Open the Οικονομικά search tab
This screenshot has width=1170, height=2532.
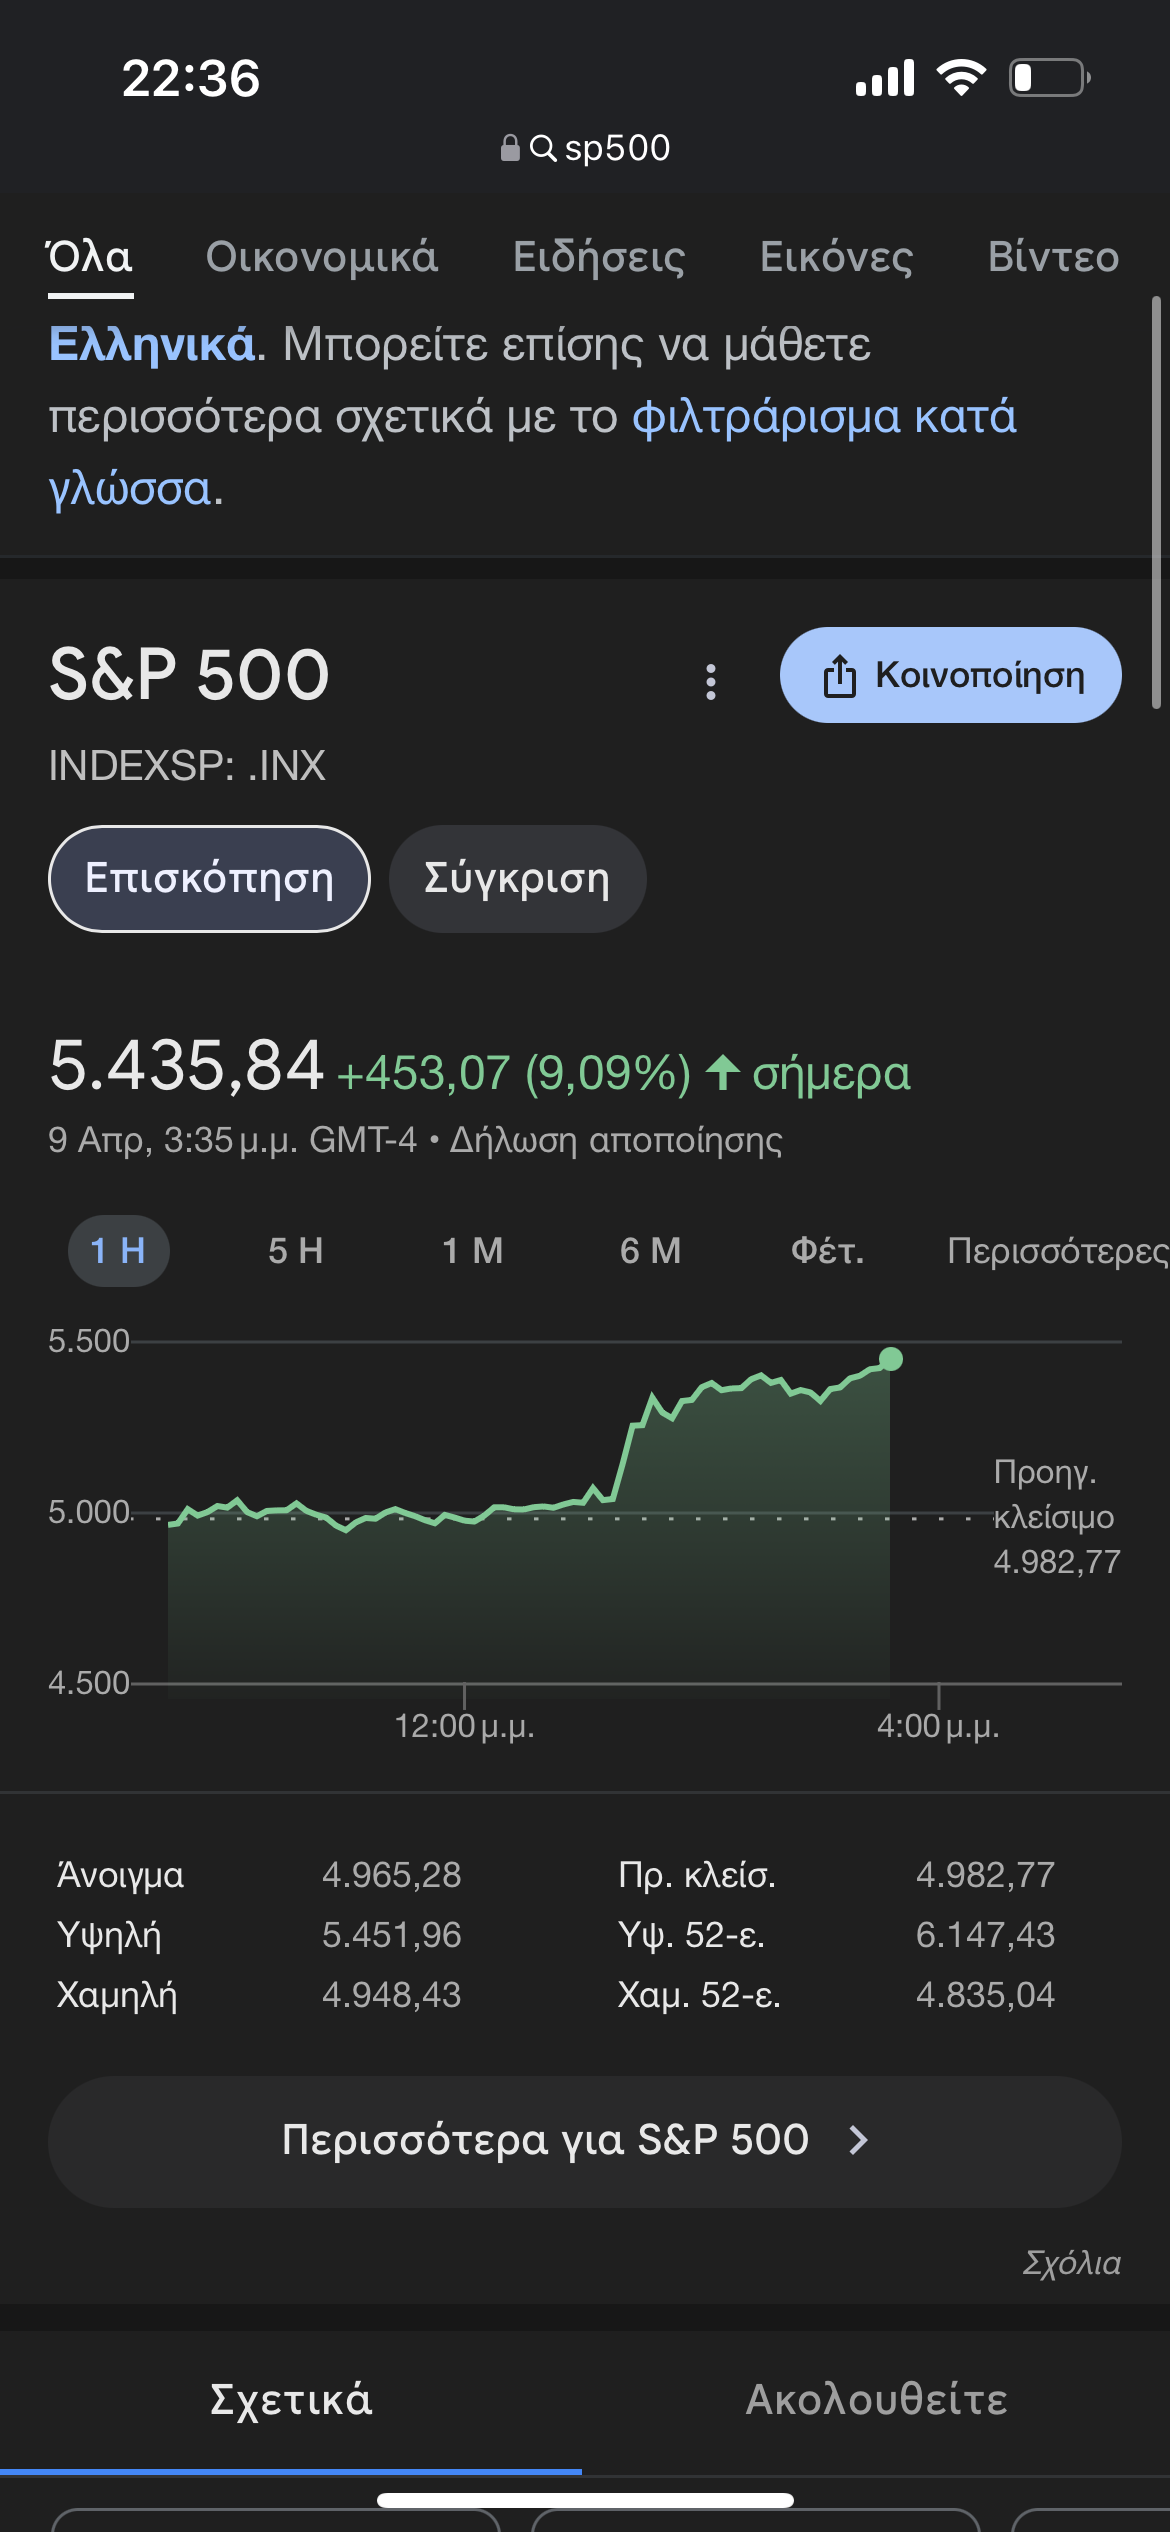321,257
